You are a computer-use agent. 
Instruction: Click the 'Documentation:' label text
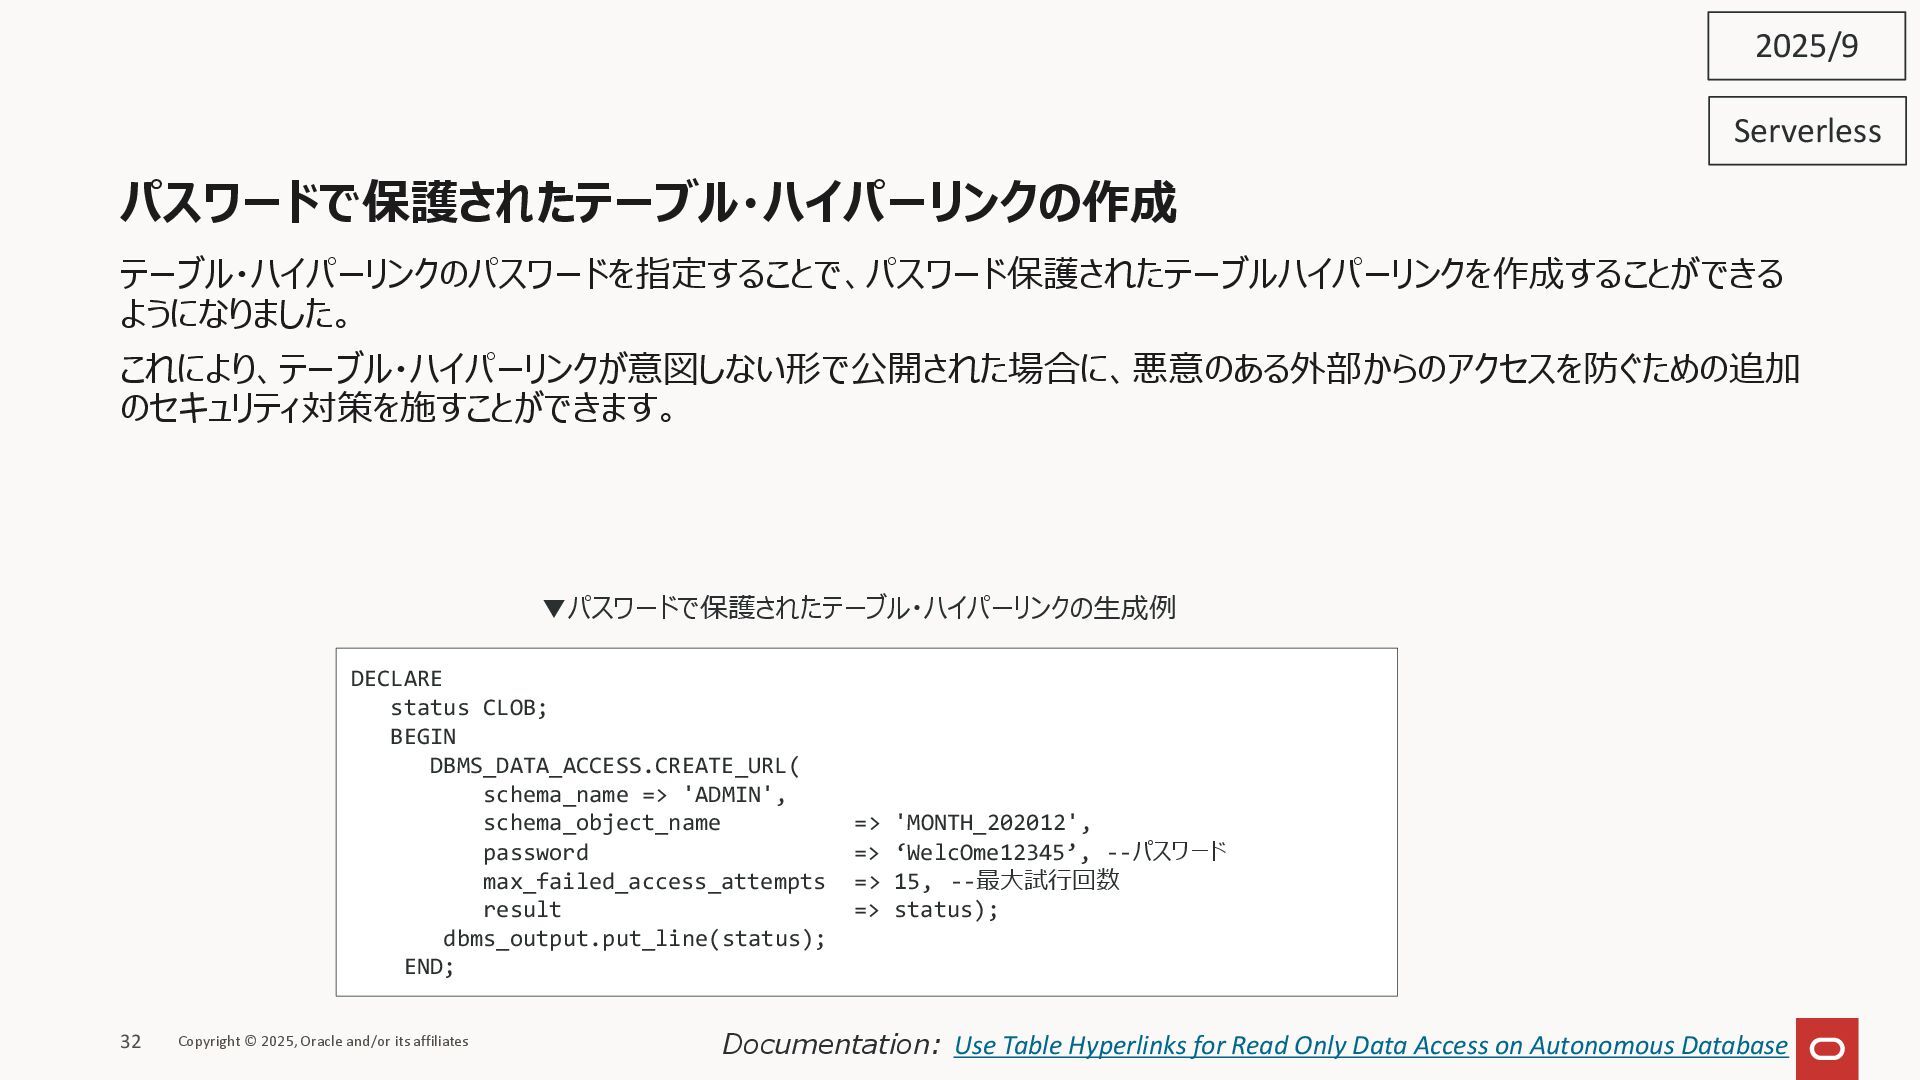[830, 1045]
